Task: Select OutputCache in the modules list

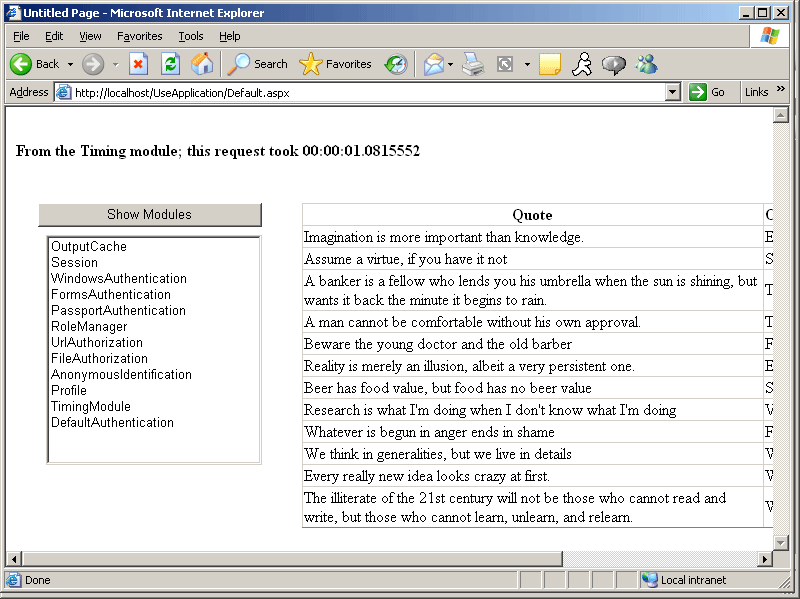Action: [x=89, y=247]
